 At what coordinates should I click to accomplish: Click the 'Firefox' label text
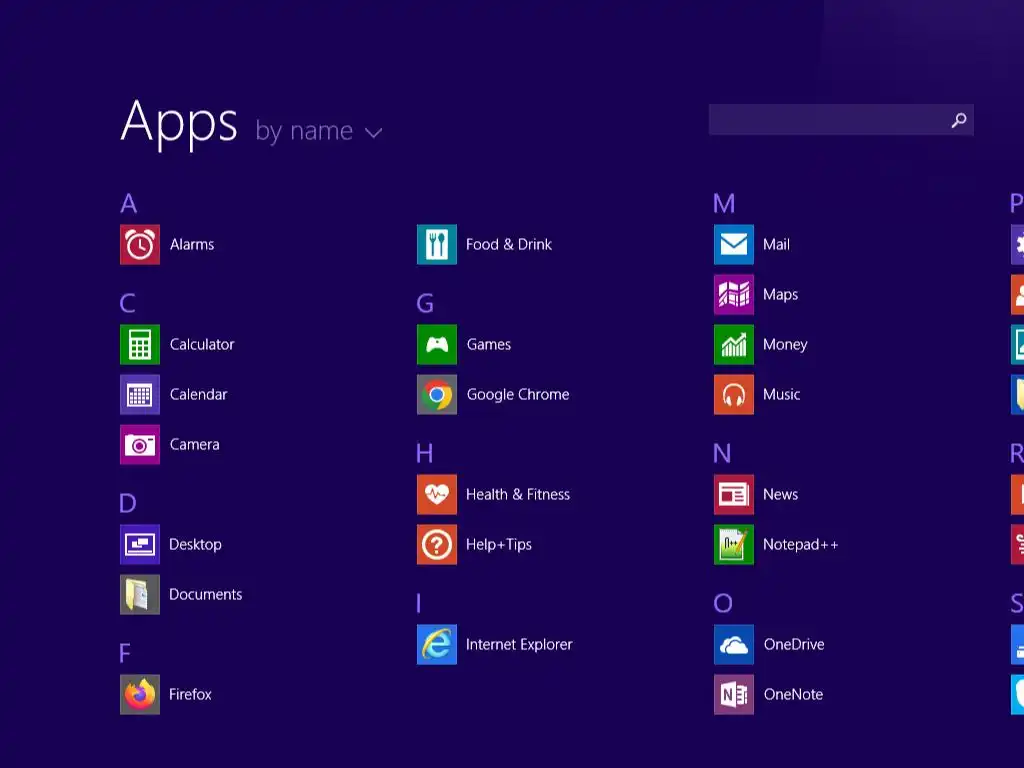pos(190,695)
